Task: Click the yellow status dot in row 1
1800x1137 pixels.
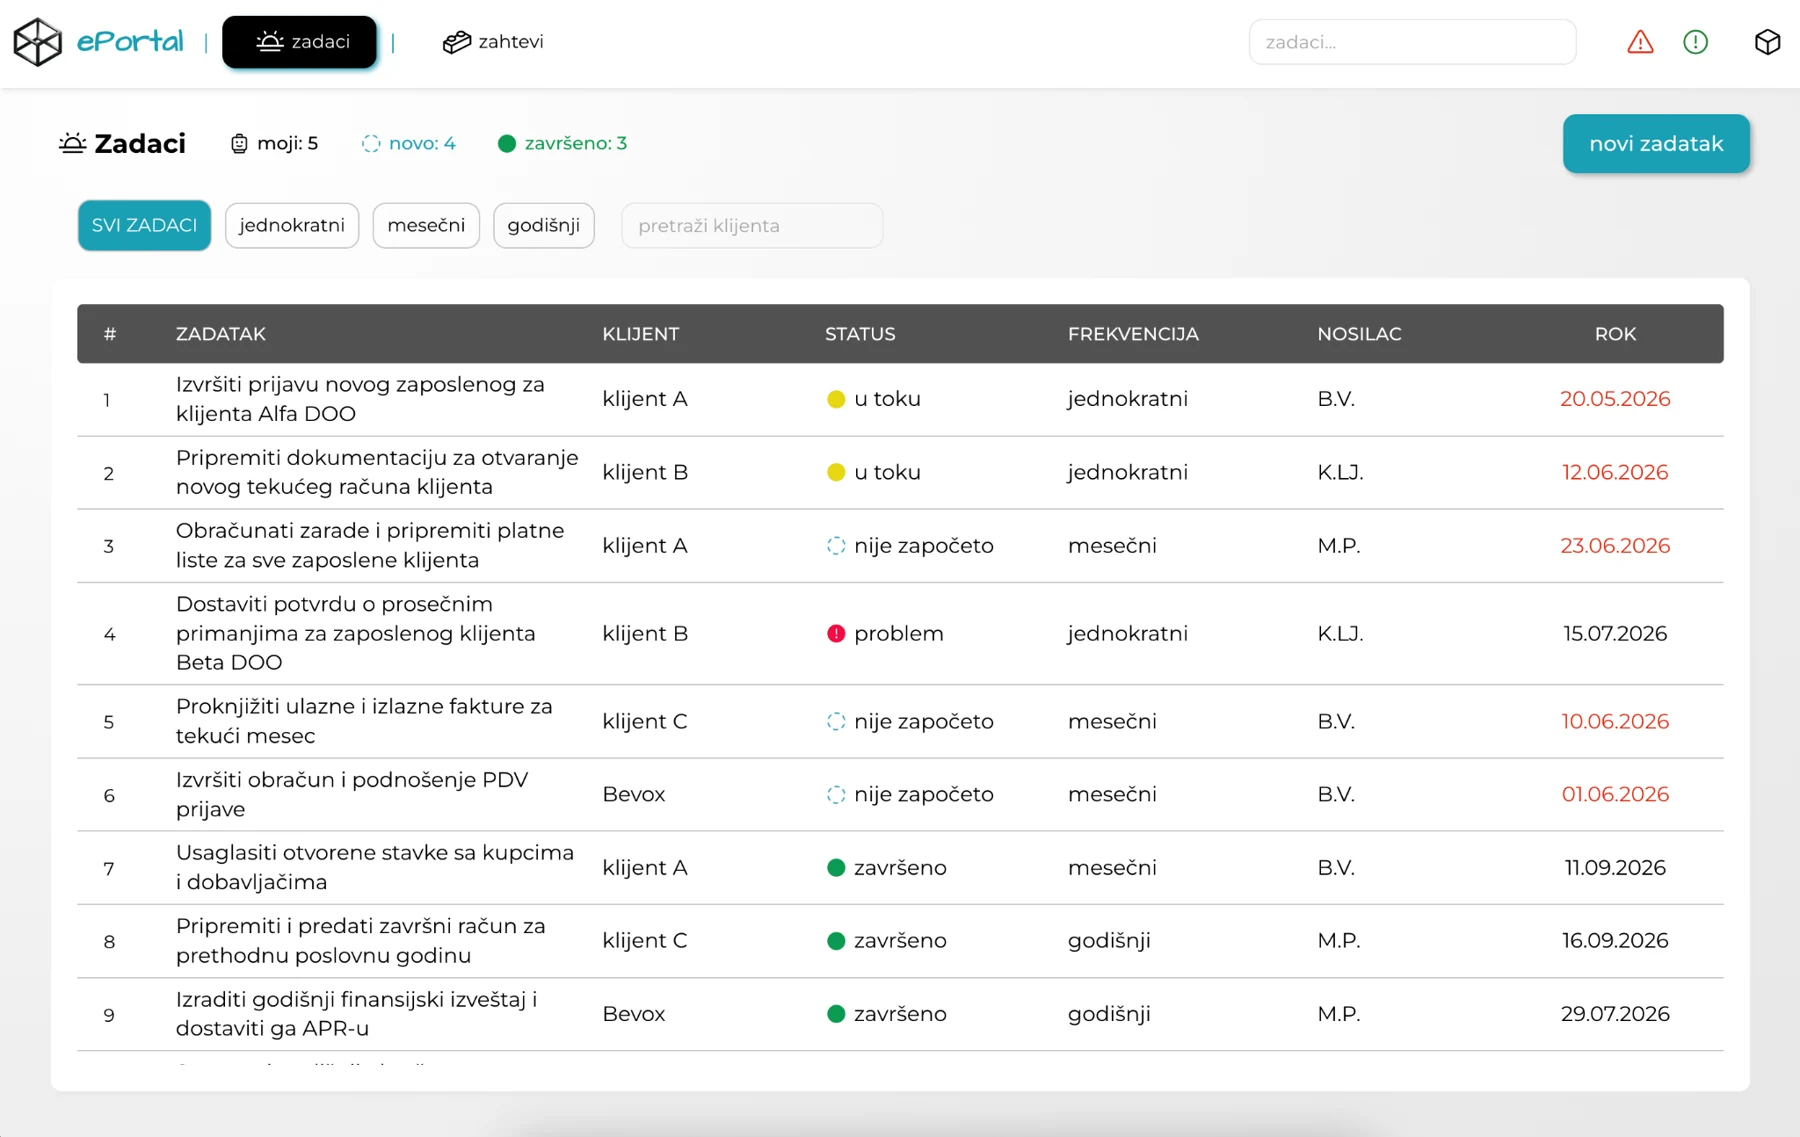Action: click(836, 399)
